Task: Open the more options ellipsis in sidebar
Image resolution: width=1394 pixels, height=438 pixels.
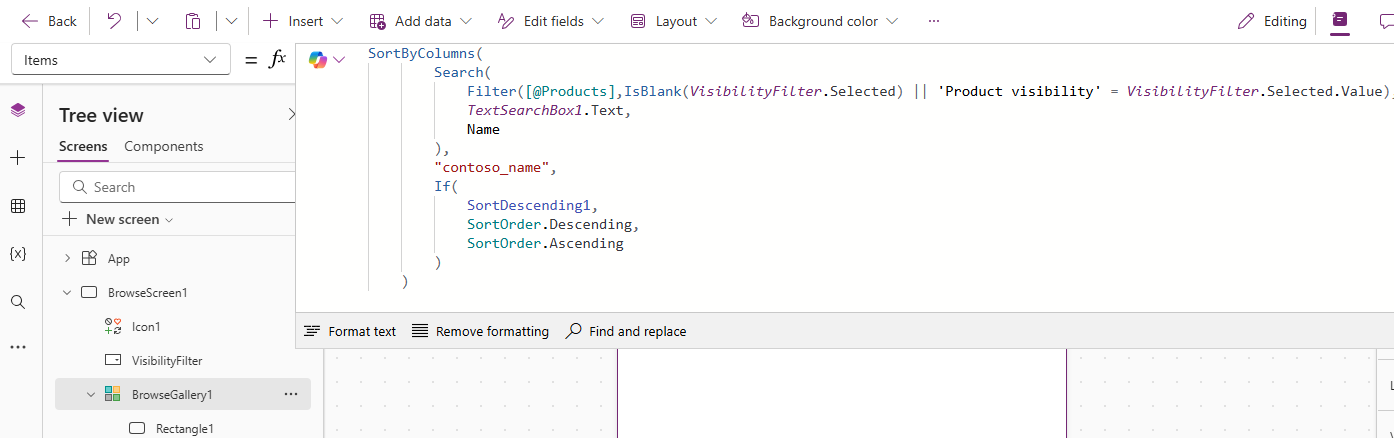Action: point(18,347)
